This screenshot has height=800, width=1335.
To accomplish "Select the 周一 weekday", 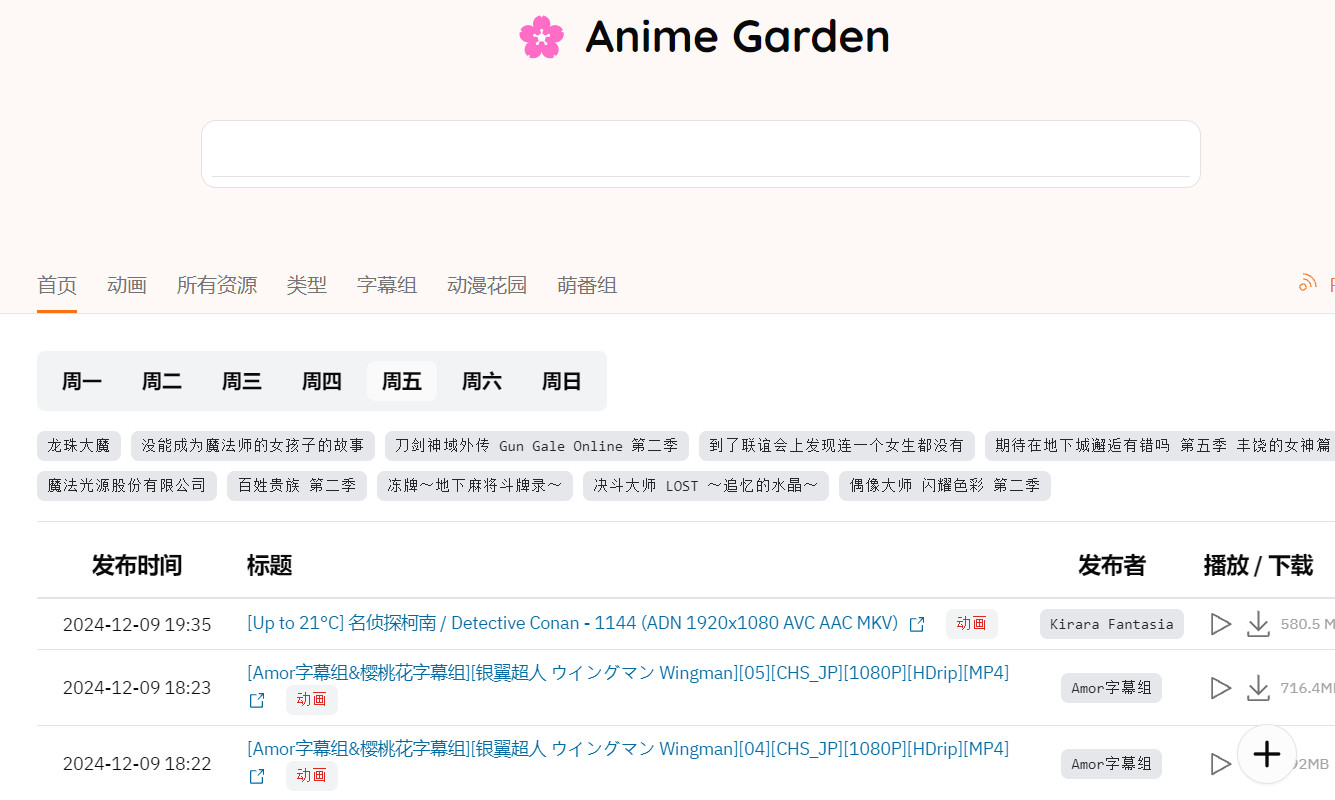I will 82,381.
